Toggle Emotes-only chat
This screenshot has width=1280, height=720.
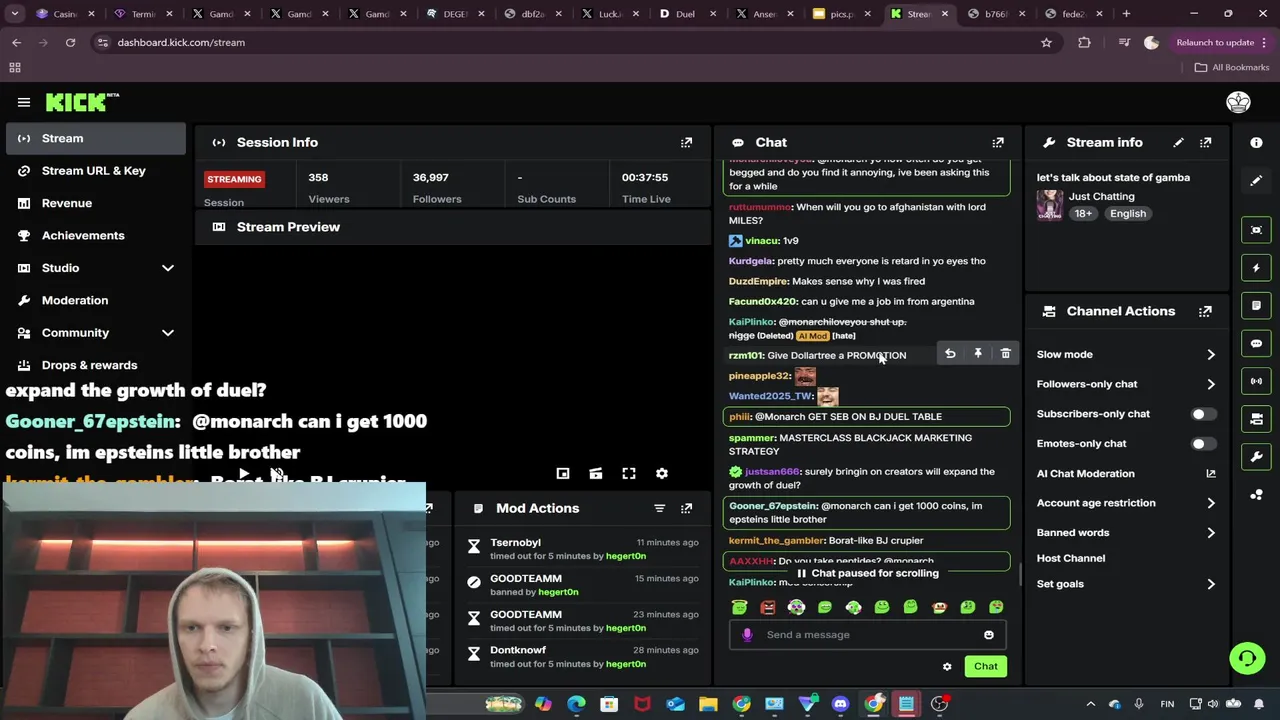click(x=1203, y=444)
